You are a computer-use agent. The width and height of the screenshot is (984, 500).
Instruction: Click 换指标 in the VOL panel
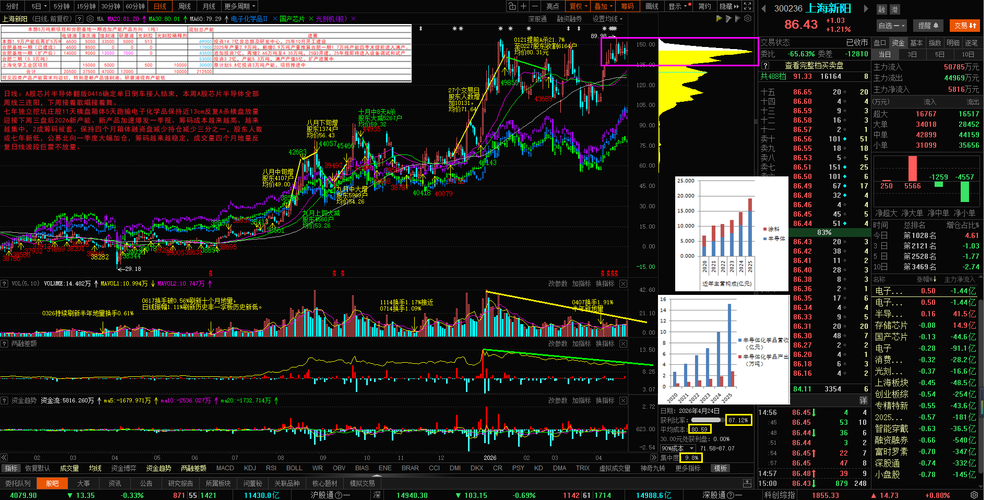pos(604,284)
